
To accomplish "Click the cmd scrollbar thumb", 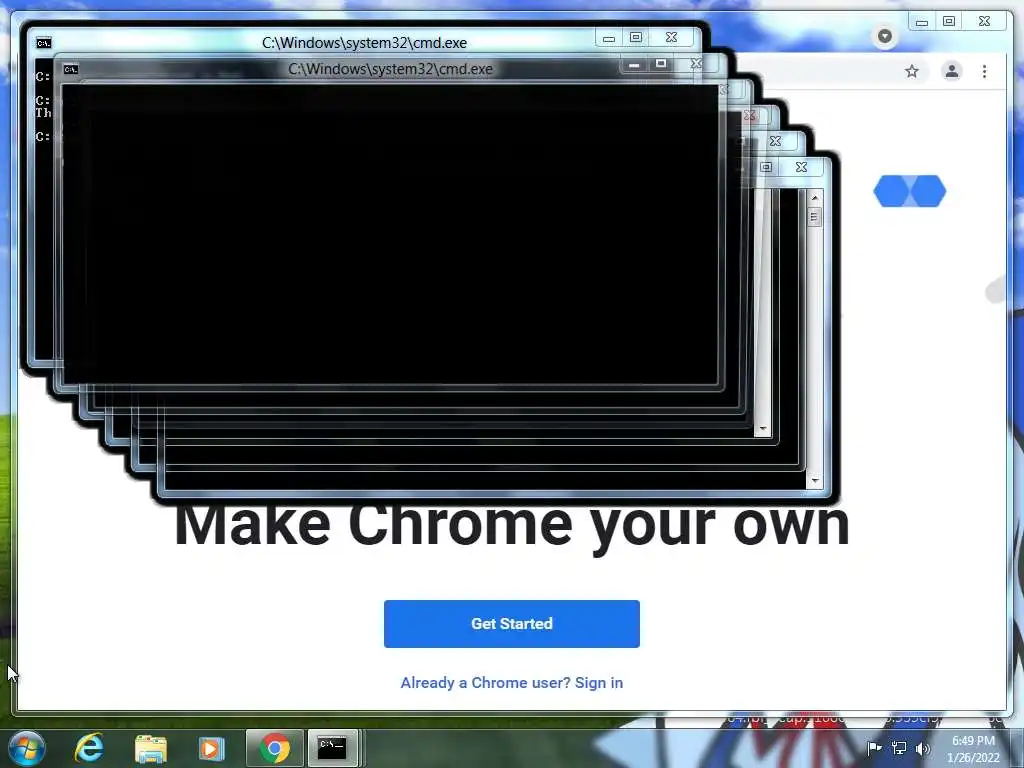I will 814,217.
